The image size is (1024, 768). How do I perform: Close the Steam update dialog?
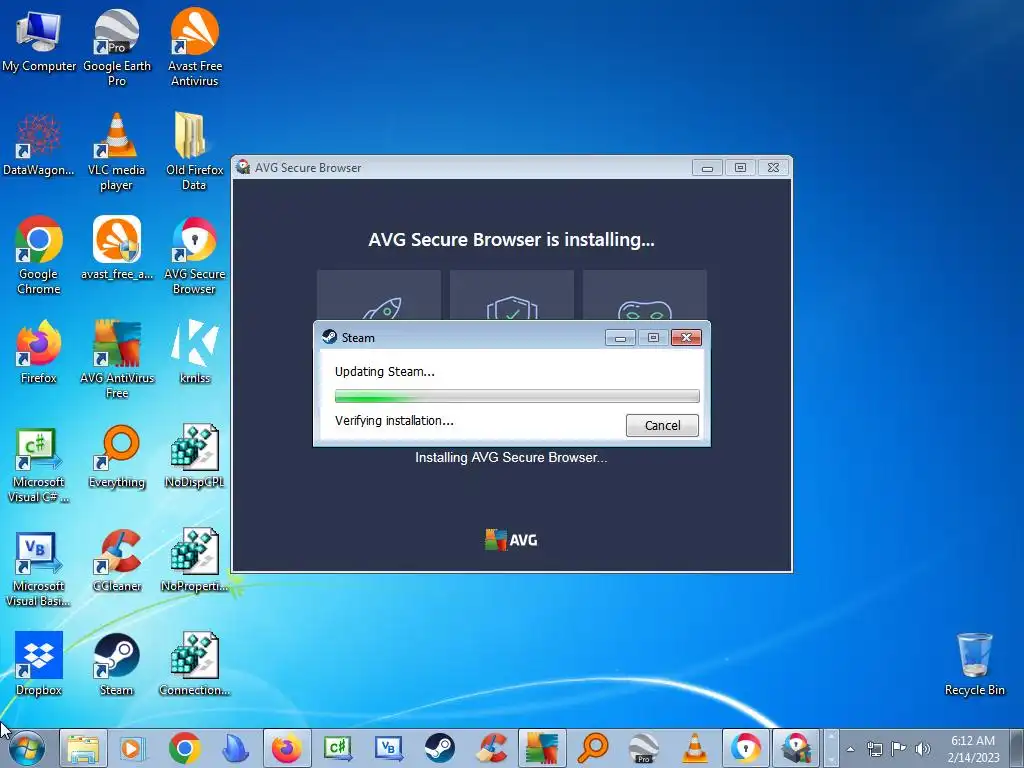[686, 338]
